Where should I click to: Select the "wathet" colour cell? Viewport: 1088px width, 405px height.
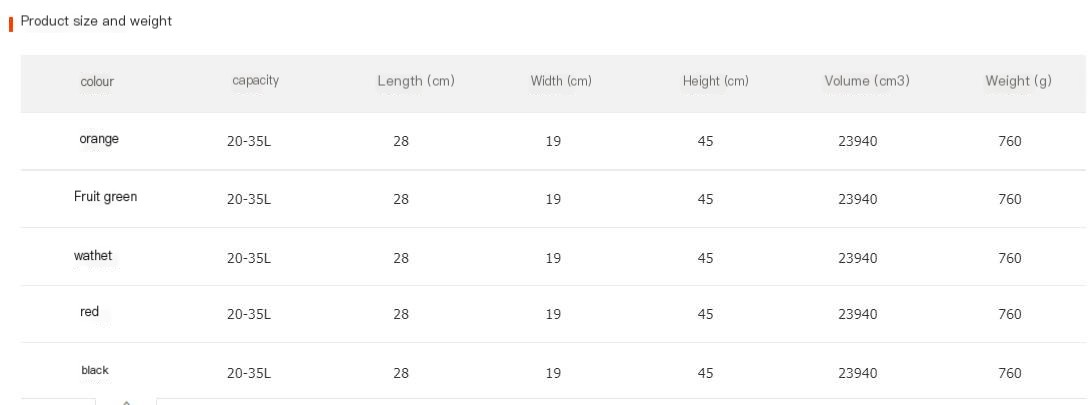[x=93, y=256]
